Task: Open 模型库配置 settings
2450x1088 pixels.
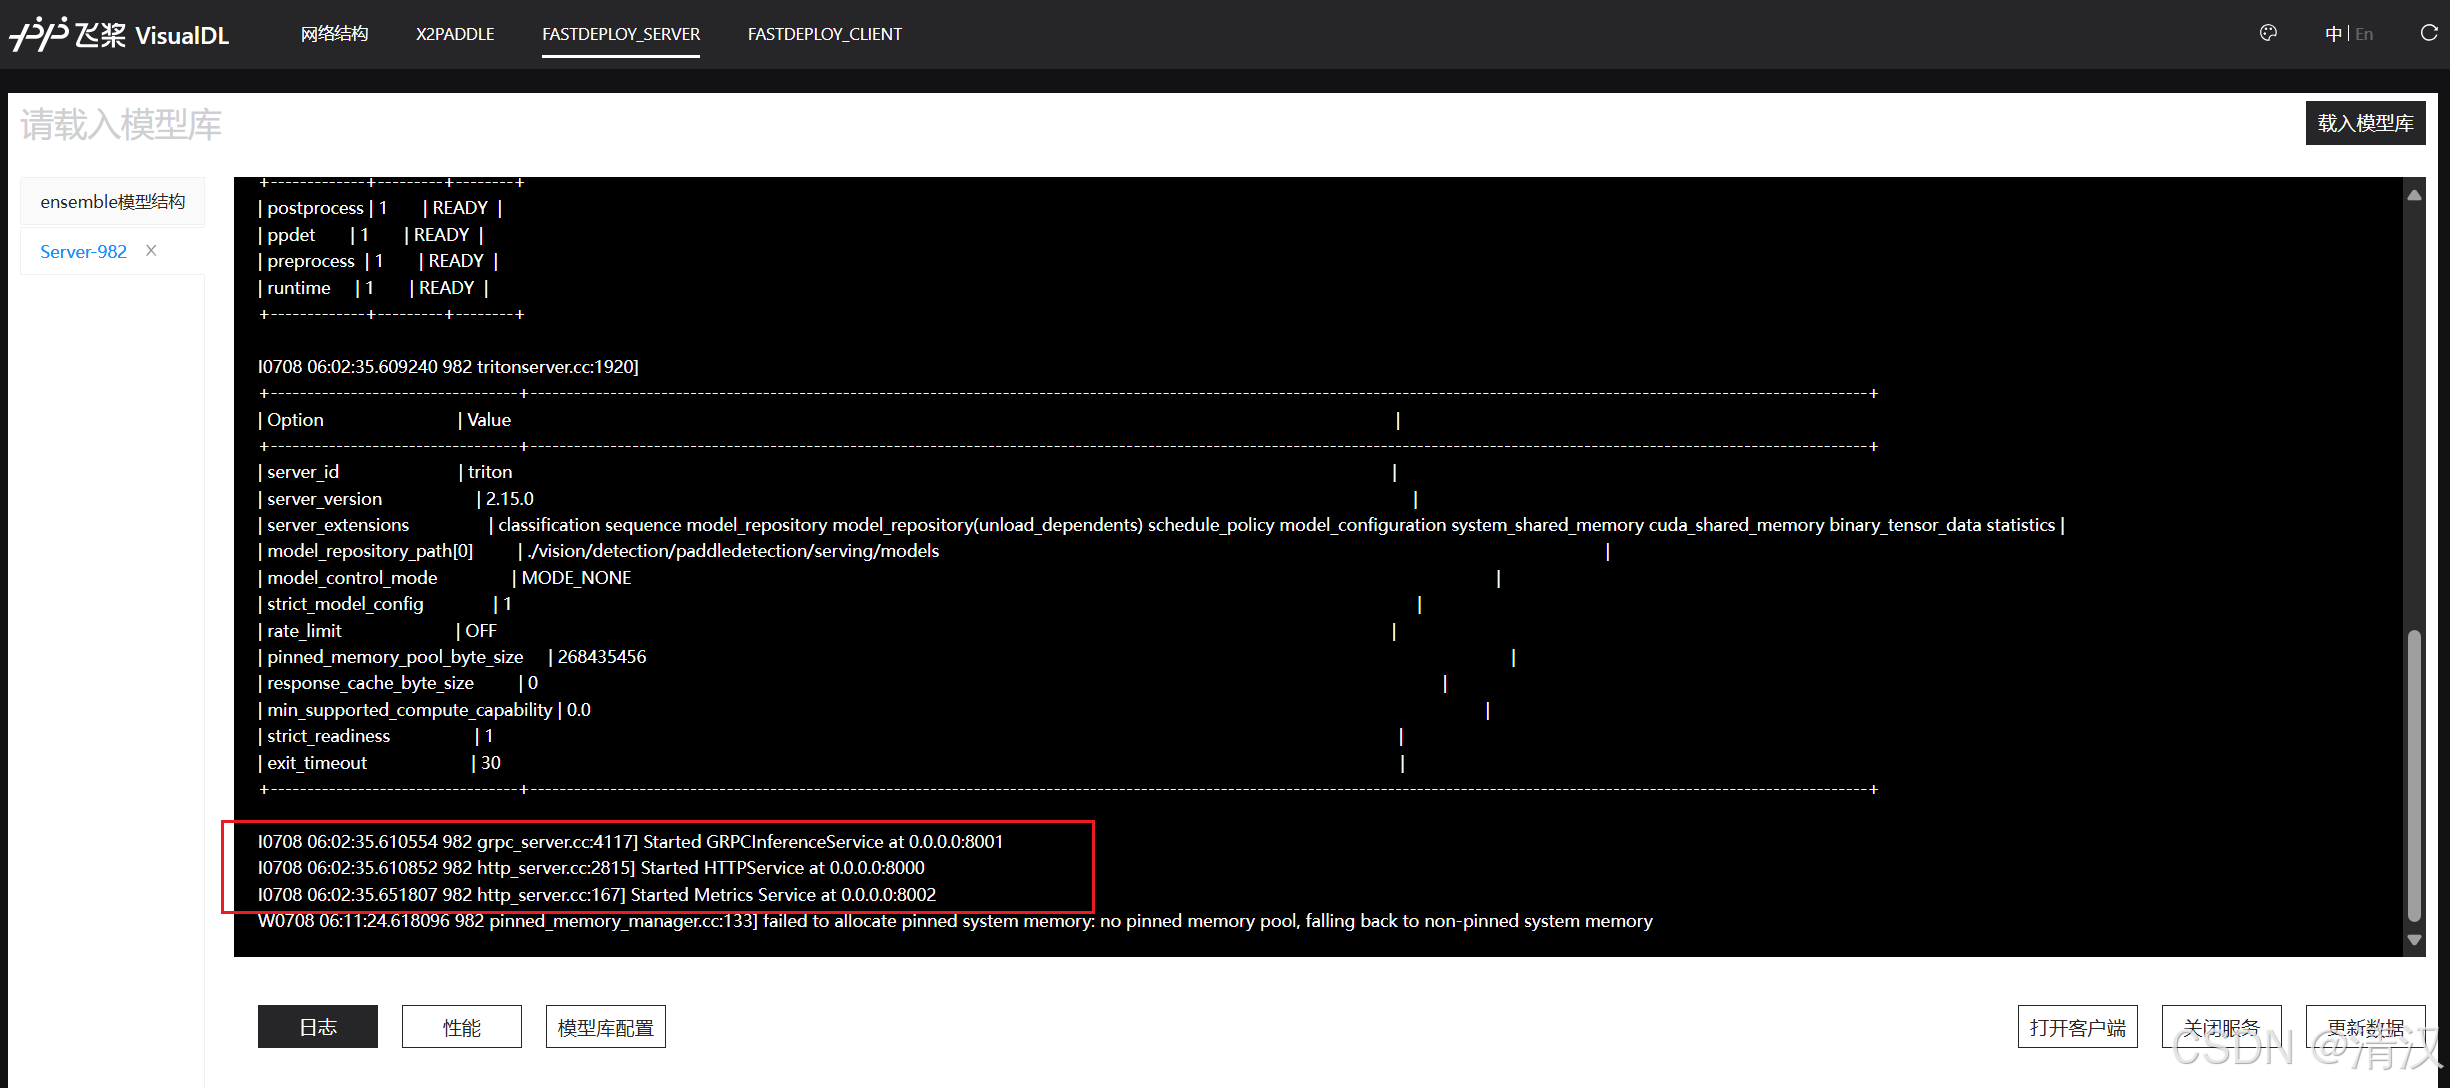Action: [606, 1027]
